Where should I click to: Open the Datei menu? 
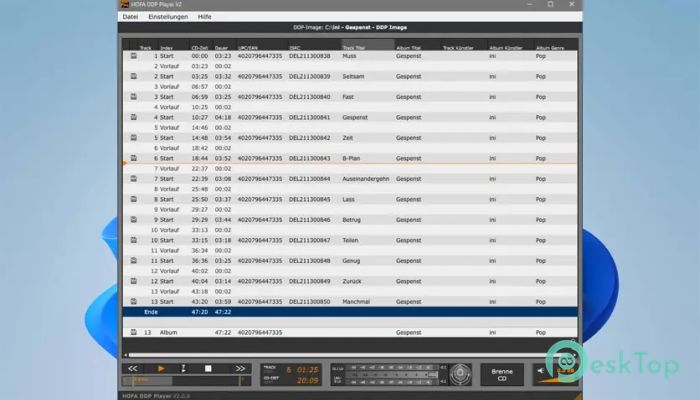[130, 17]
